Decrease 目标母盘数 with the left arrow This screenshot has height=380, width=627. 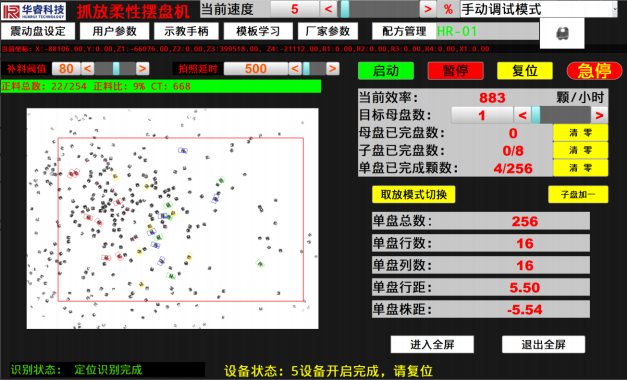click(x=522, y=116)
